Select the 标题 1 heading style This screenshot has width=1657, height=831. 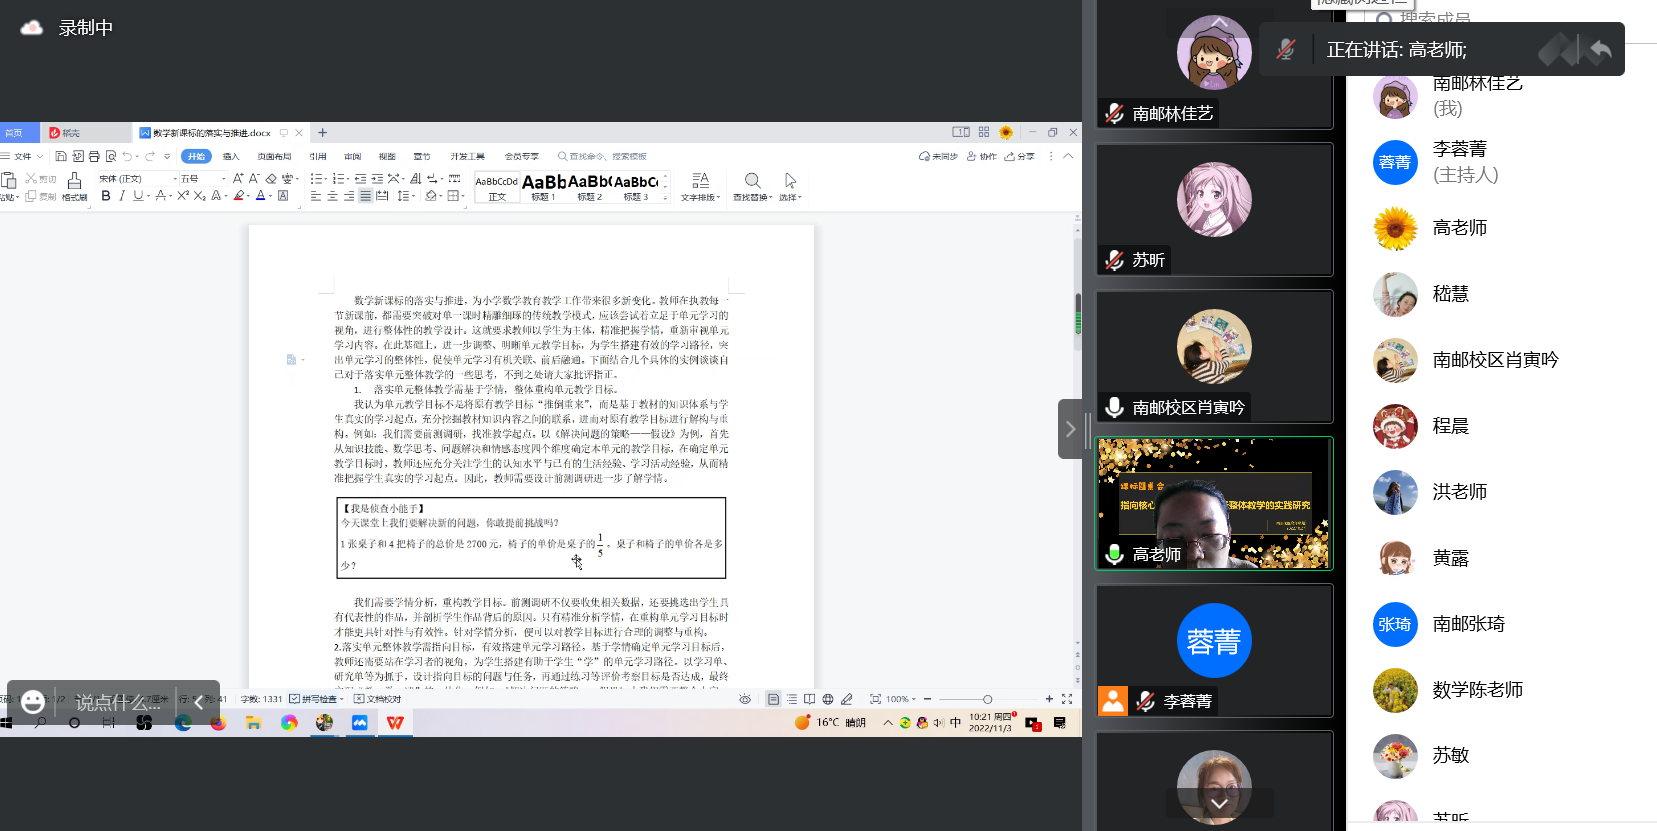pos(544,186)
